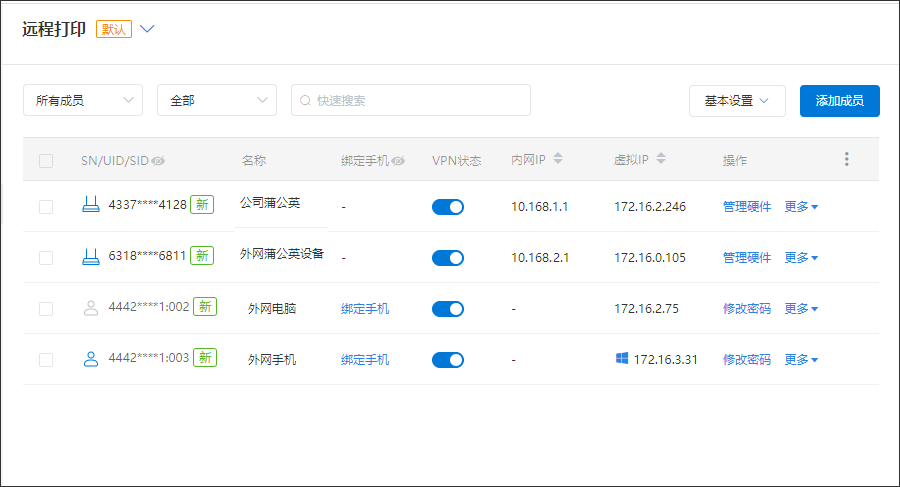Click 管理硬件 for 公司蒲公英
The height and width of the screenshot is (487, 900).
(747, 207)
